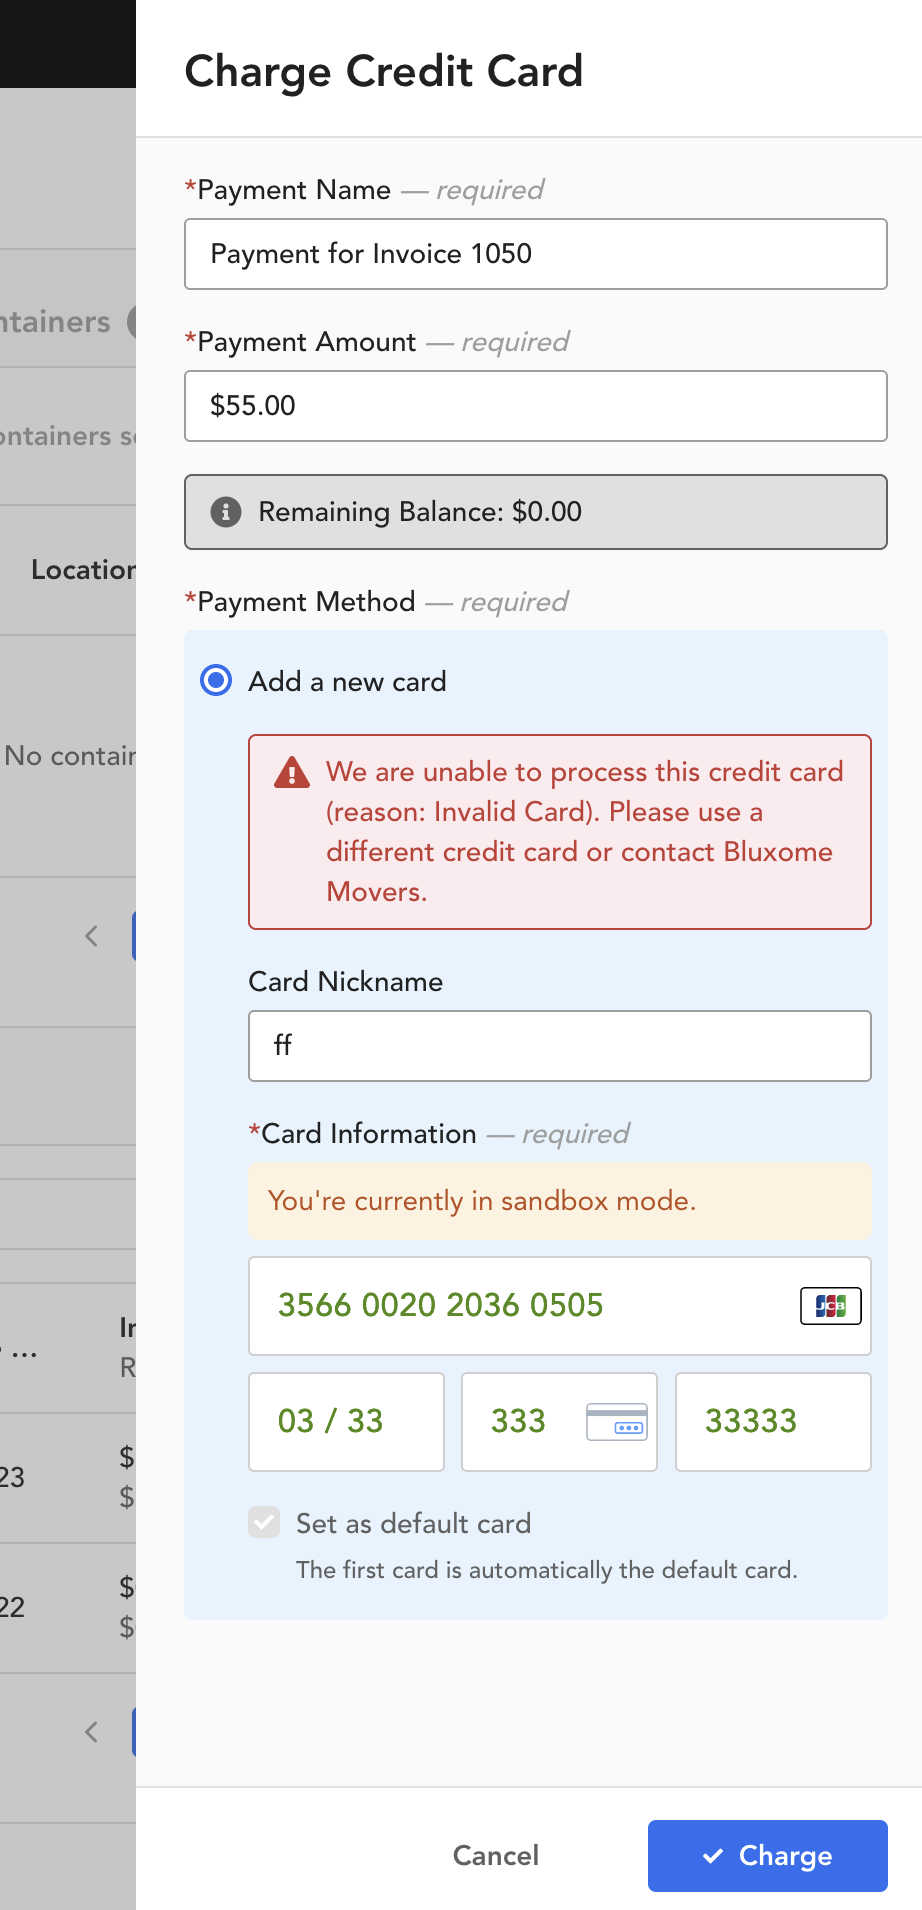
Task: Select the Add a new card radio
Action: click(x=216, y=681)
